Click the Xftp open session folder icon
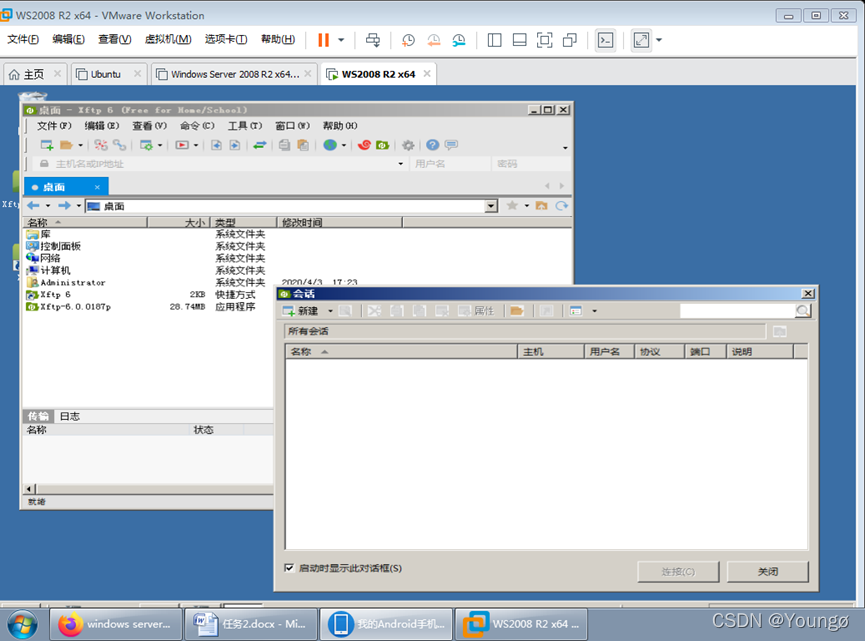This screenshot has height=641, width=865. [x=66, y=145]
